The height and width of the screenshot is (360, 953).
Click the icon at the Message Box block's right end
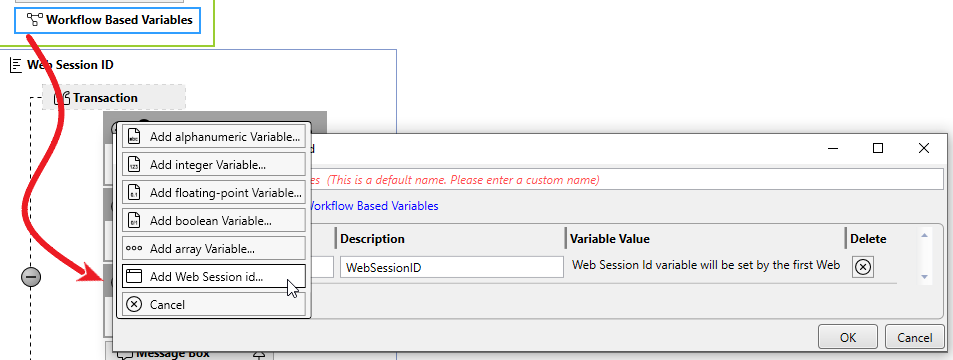pos(260,354)
